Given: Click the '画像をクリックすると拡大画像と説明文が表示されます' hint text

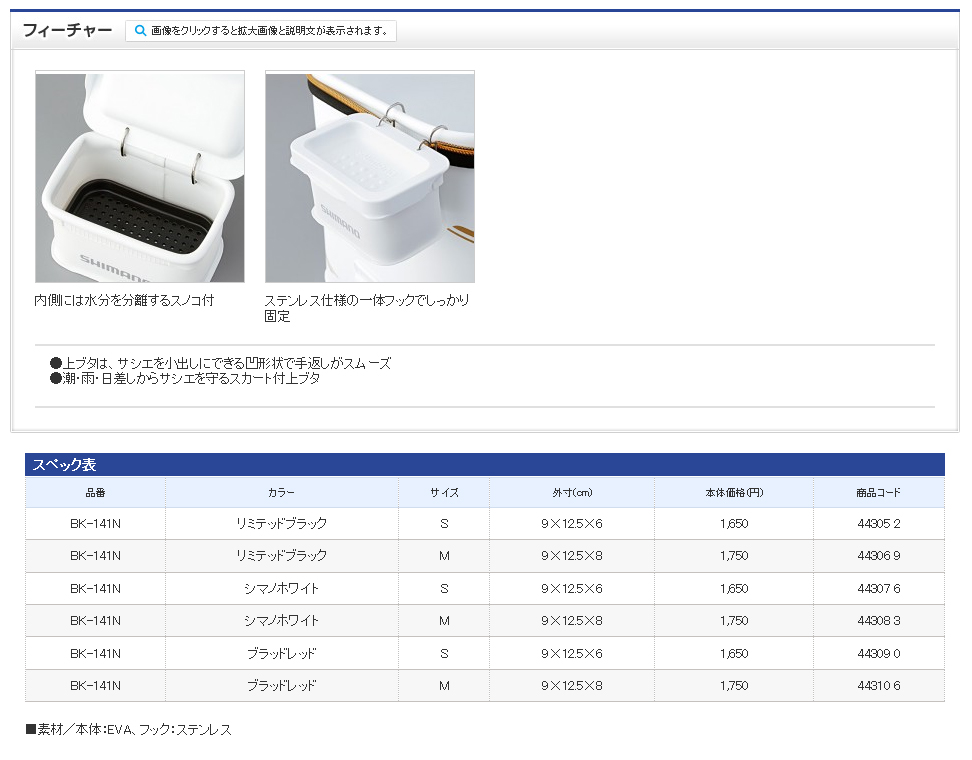Looking at the screenshot, I should click(270, 30).
